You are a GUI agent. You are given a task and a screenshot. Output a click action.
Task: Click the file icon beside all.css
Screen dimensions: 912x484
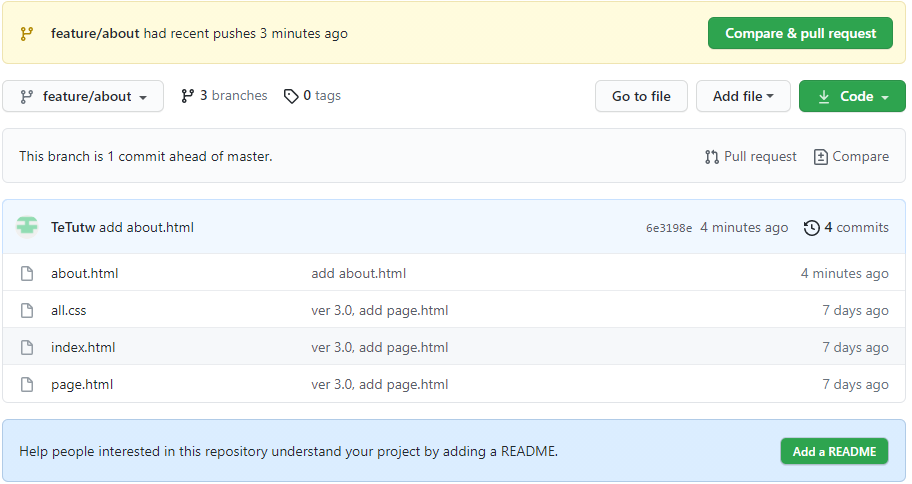coord(28,310)
